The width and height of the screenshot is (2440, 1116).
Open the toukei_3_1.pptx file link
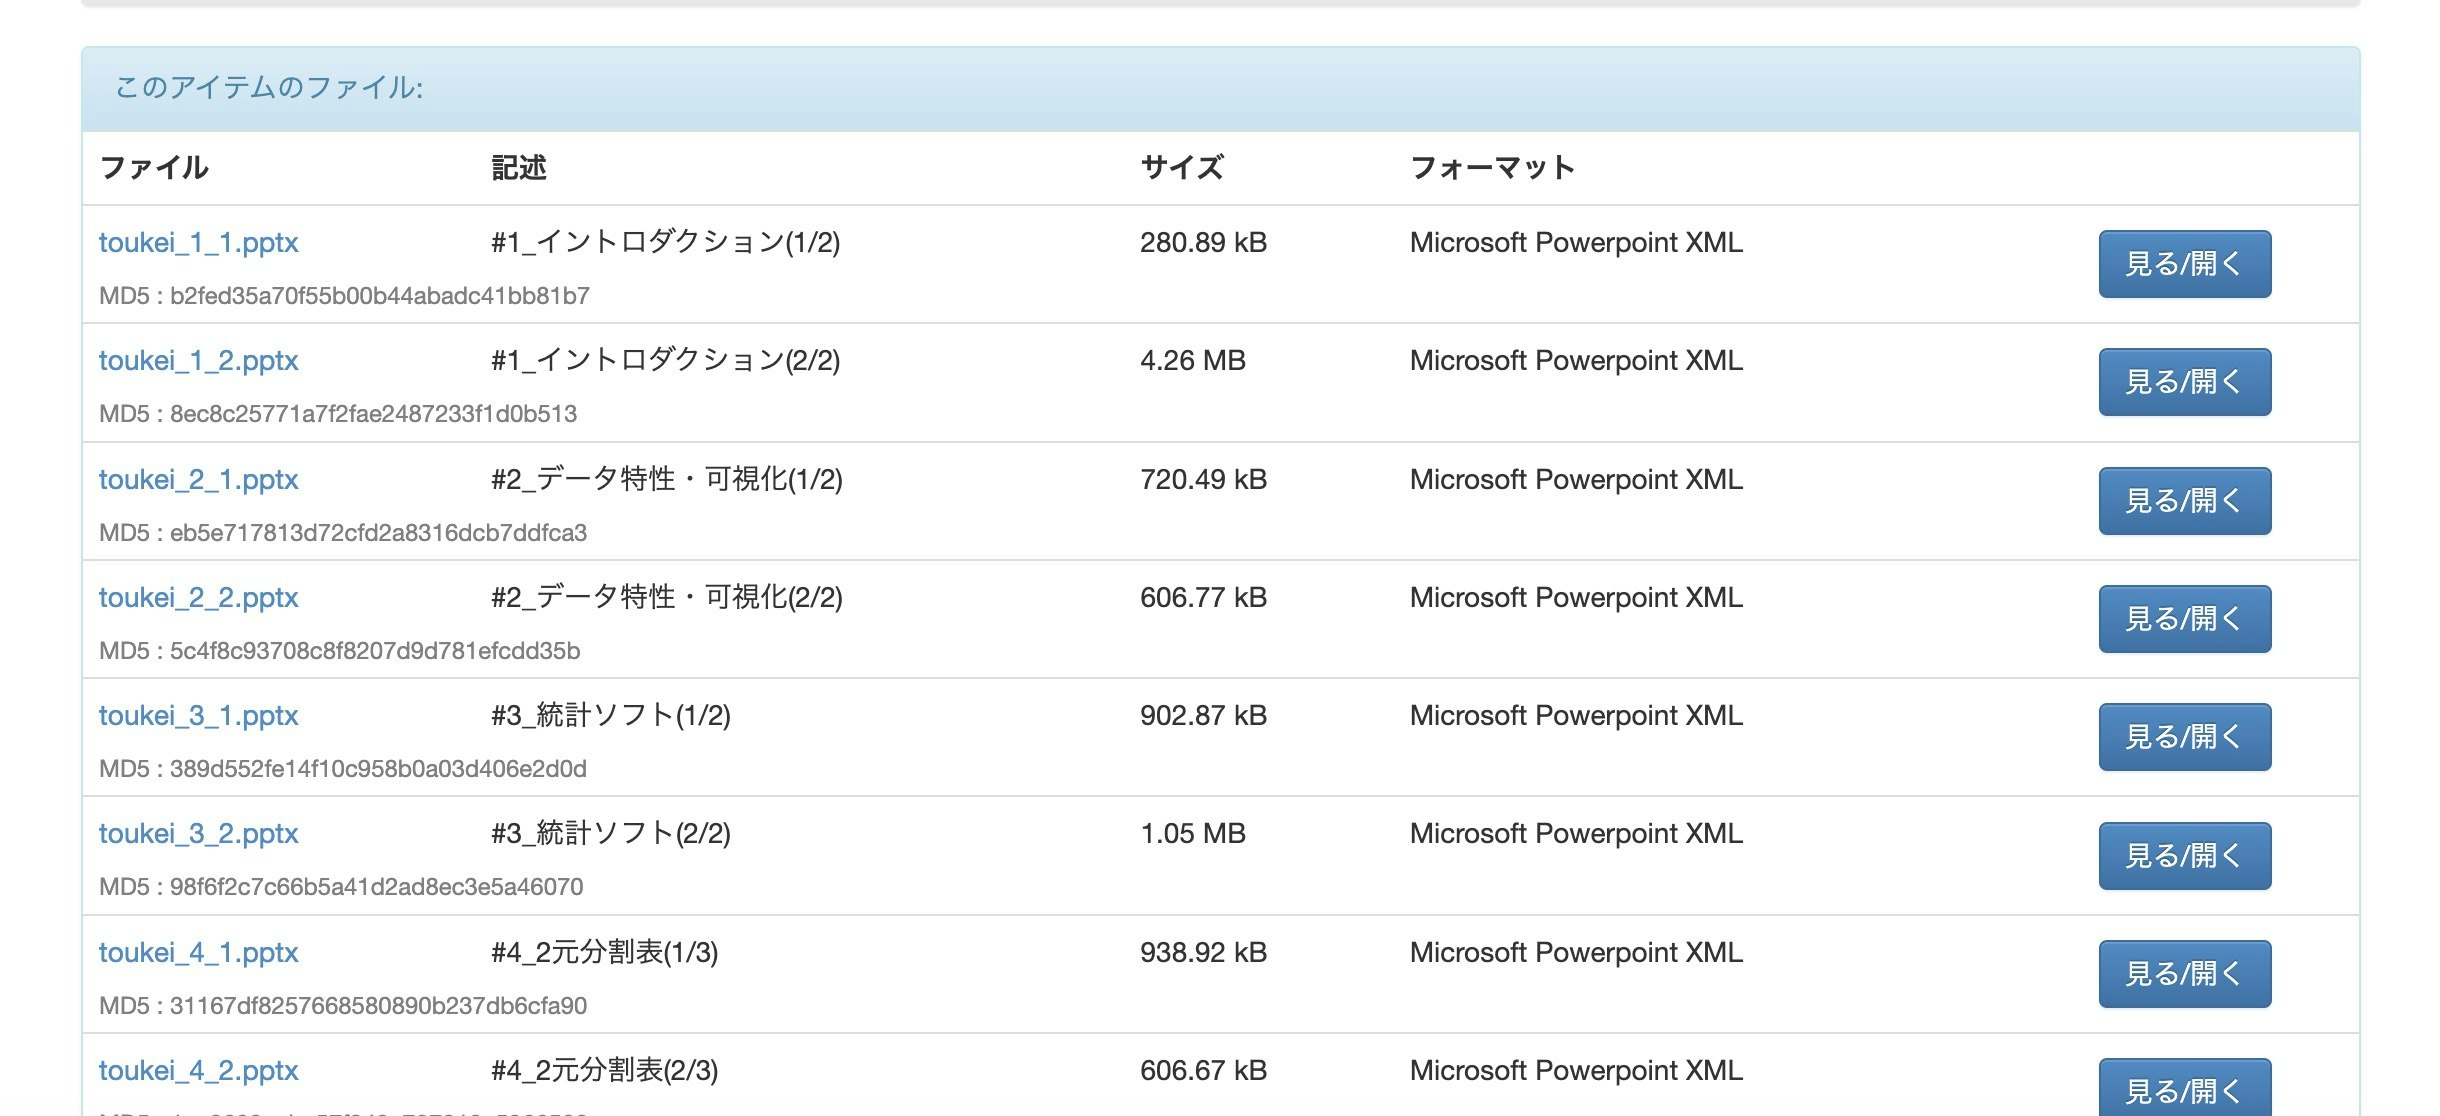pos(198,715)
